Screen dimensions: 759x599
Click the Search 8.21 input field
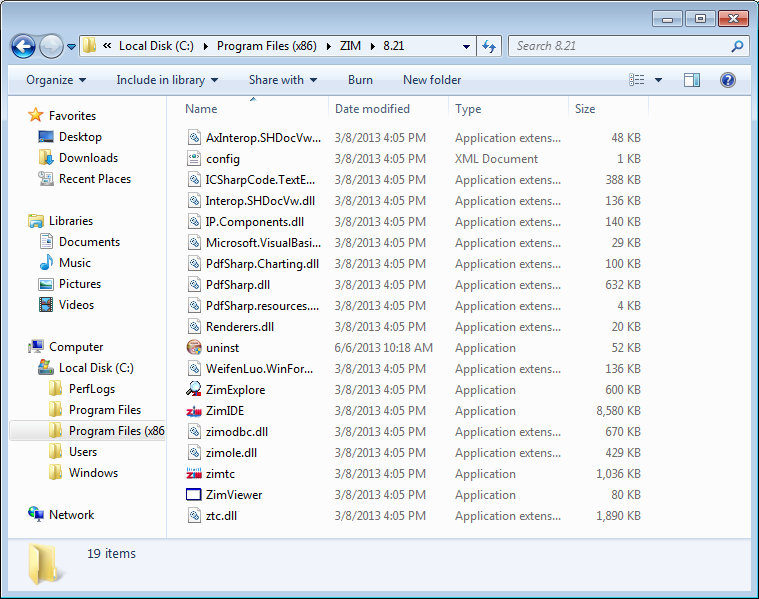tap(620, 46)
